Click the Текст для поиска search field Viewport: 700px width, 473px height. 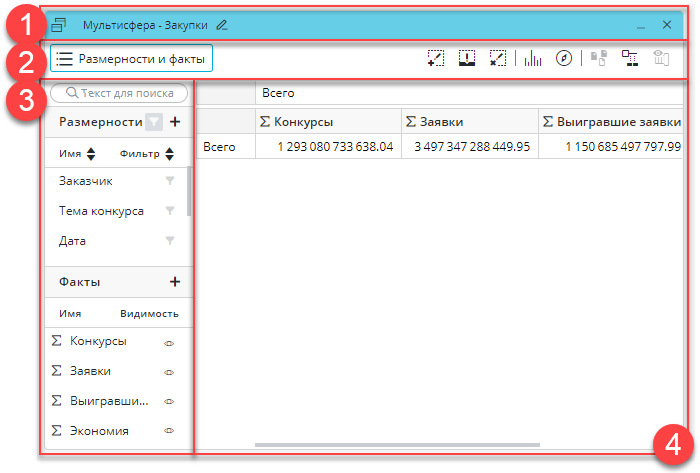tap(119, 93)
